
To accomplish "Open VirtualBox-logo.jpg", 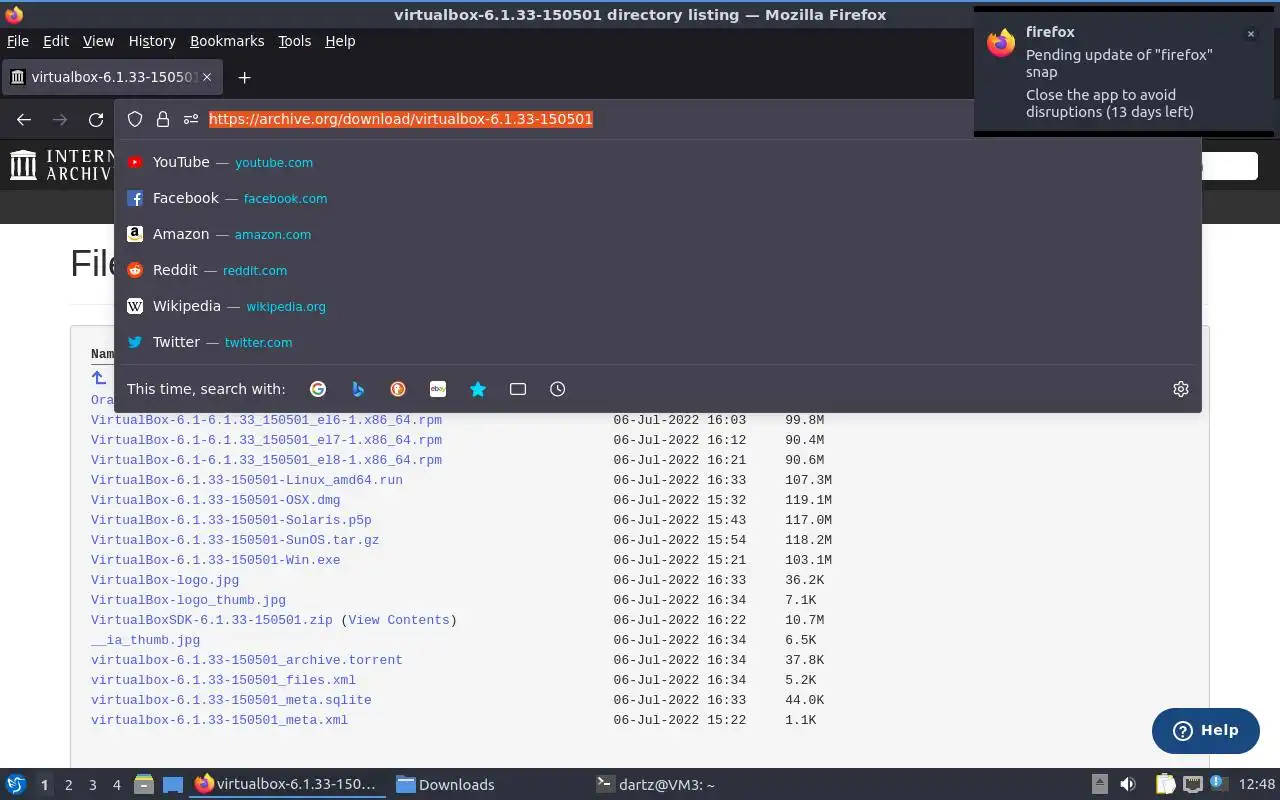I will point(165,580).
